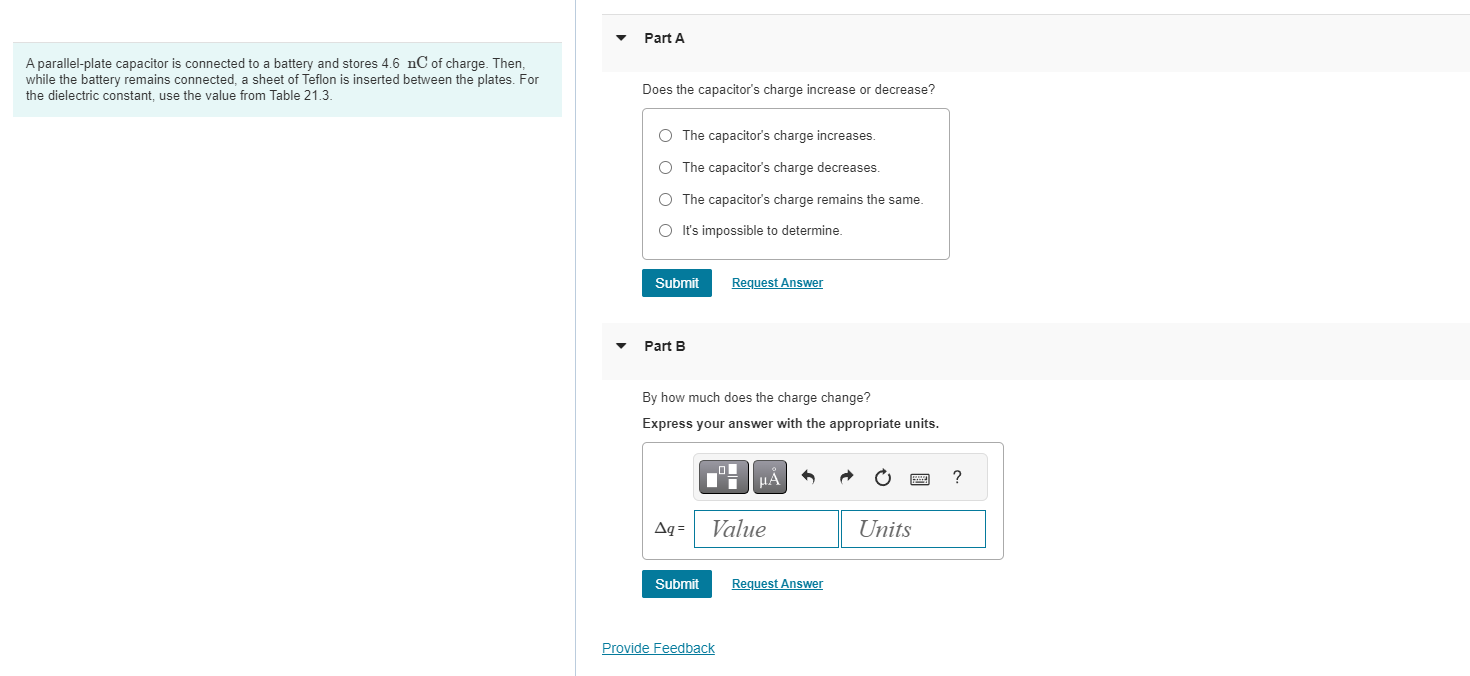This screenshot has width=1470, height=676.
Task: Click Request Answer for Part B
Action: pyautogui.click(x=777, y=584)
